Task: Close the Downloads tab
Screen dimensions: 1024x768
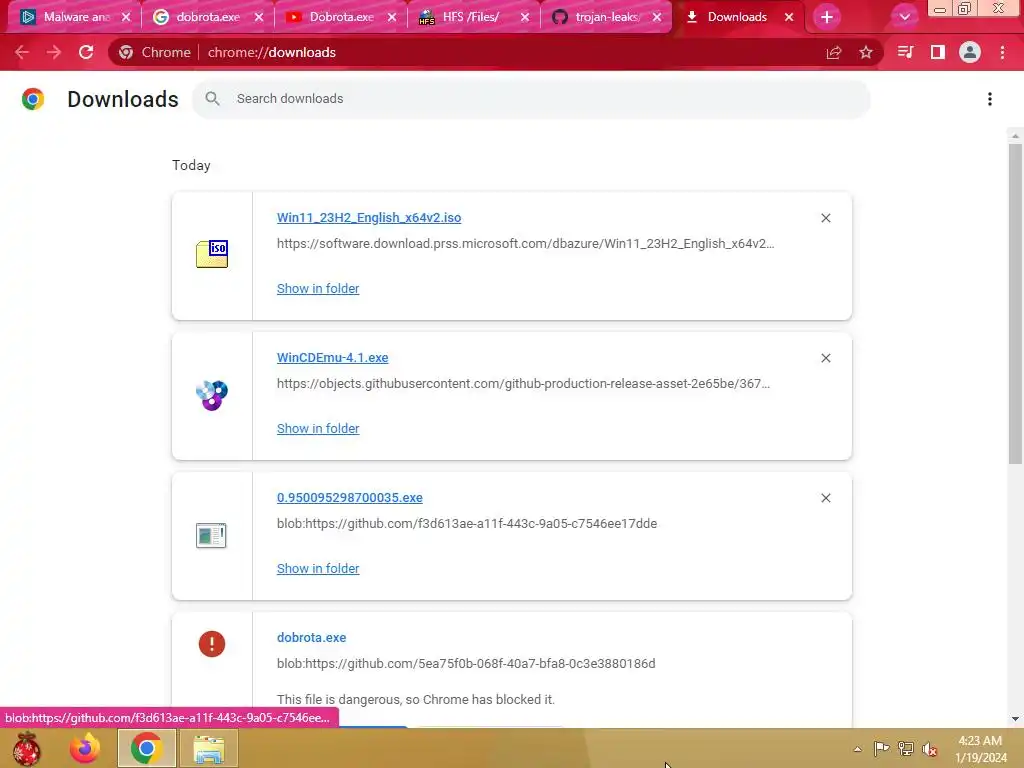Action: pos(789,17)
